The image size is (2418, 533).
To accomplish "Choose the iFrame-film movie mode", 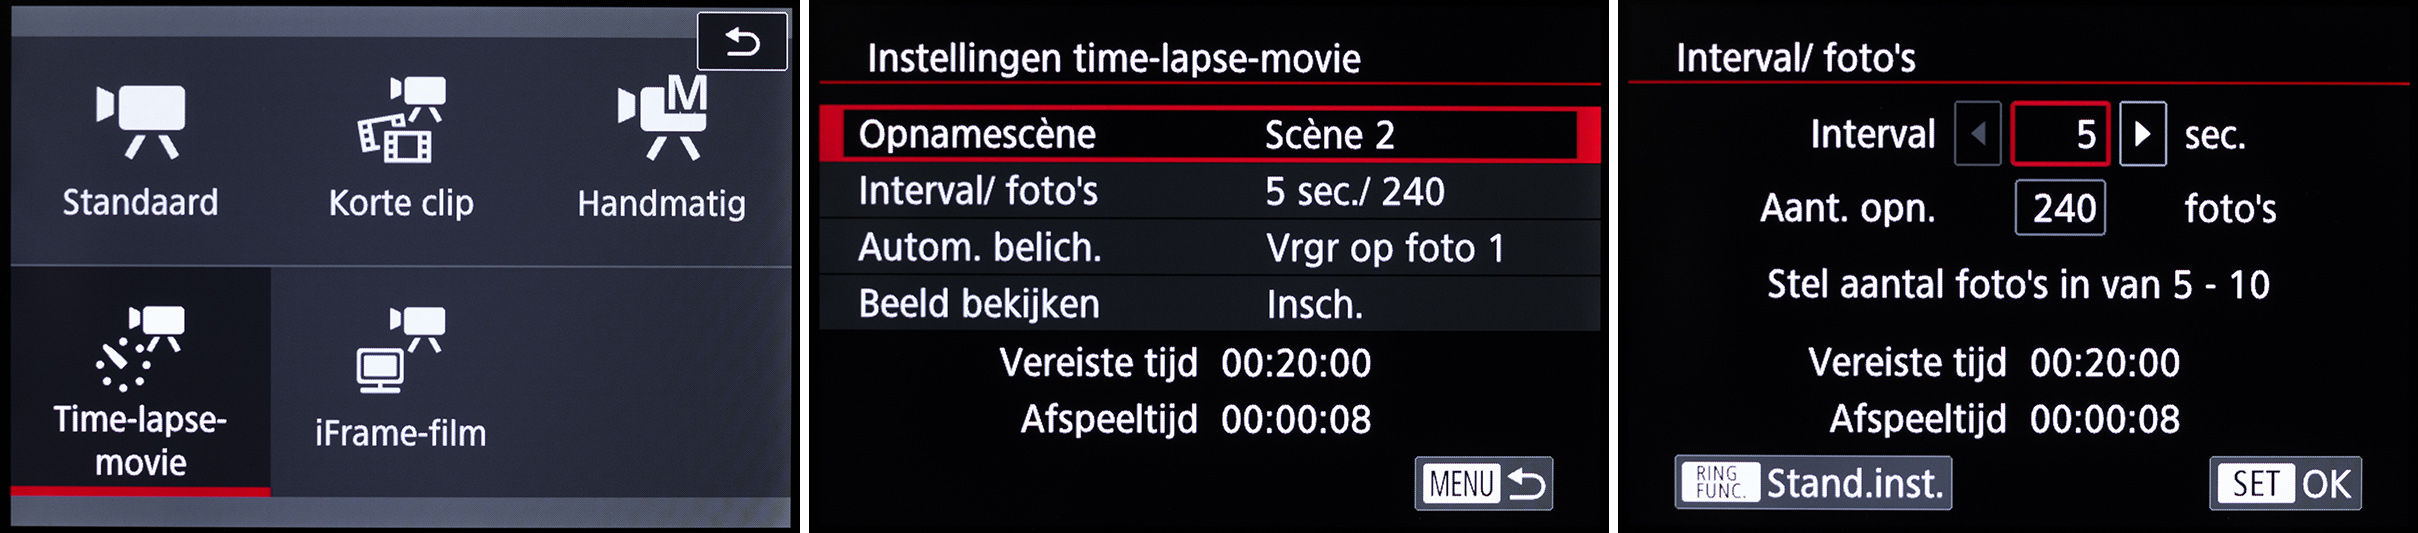I will pyautogui.click(x=400, y=380).
